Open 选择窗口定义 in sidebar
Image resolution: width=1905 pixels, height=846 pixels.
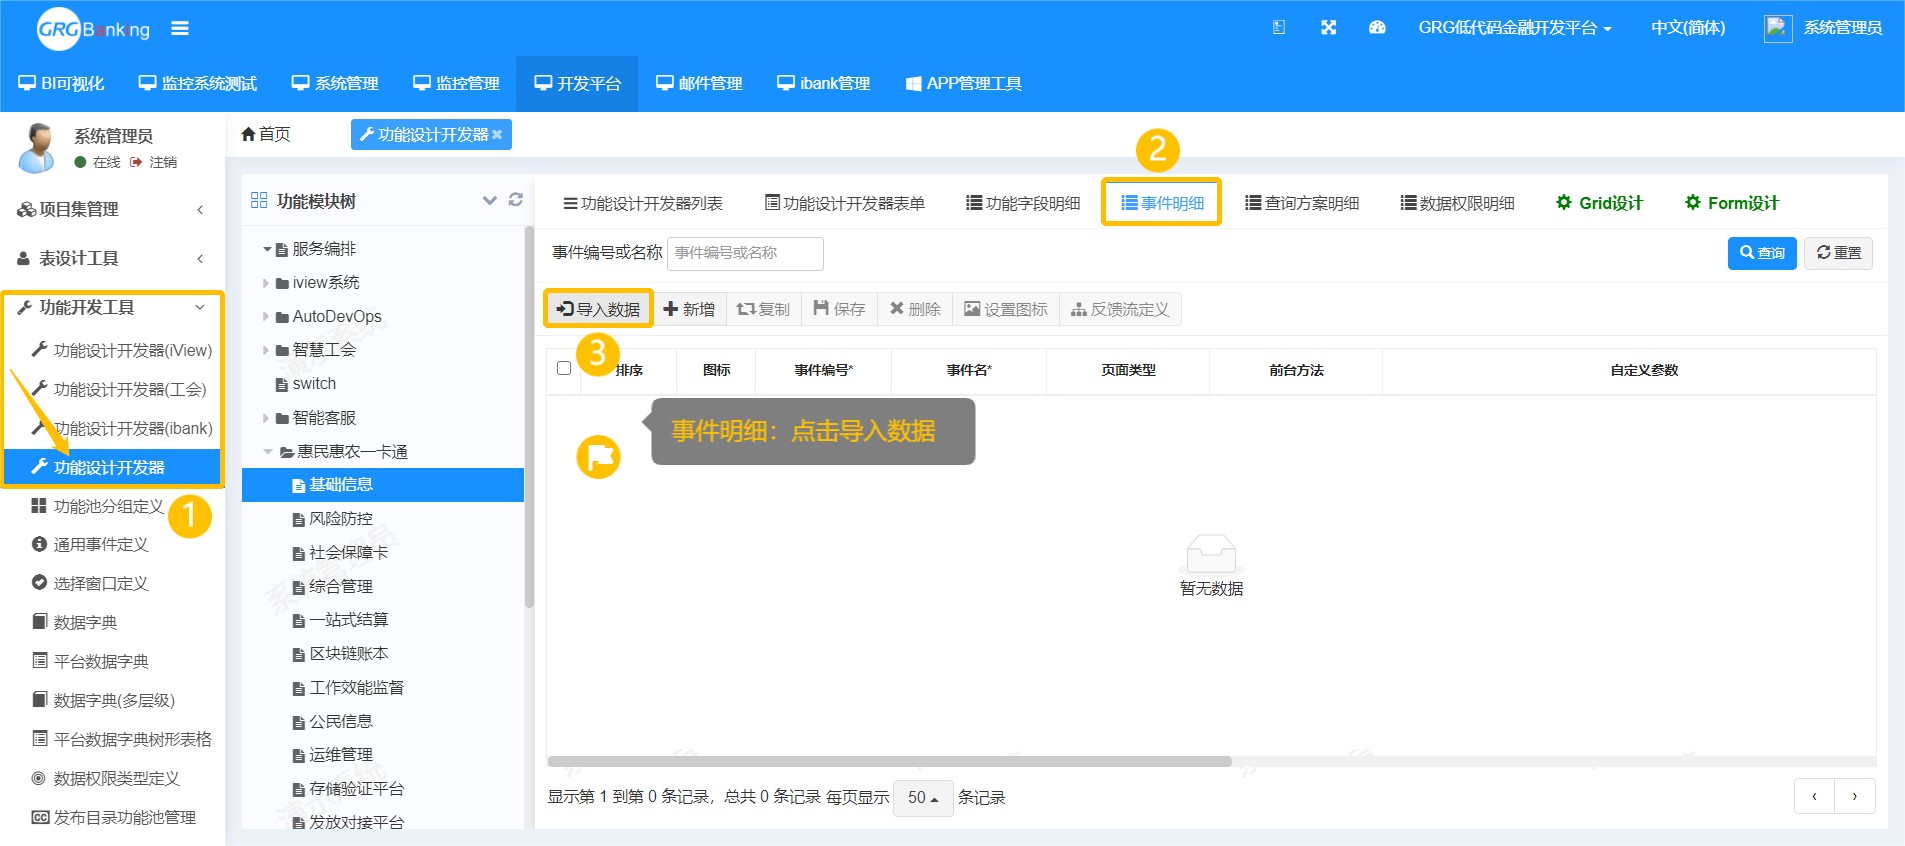tap(100, 583)
